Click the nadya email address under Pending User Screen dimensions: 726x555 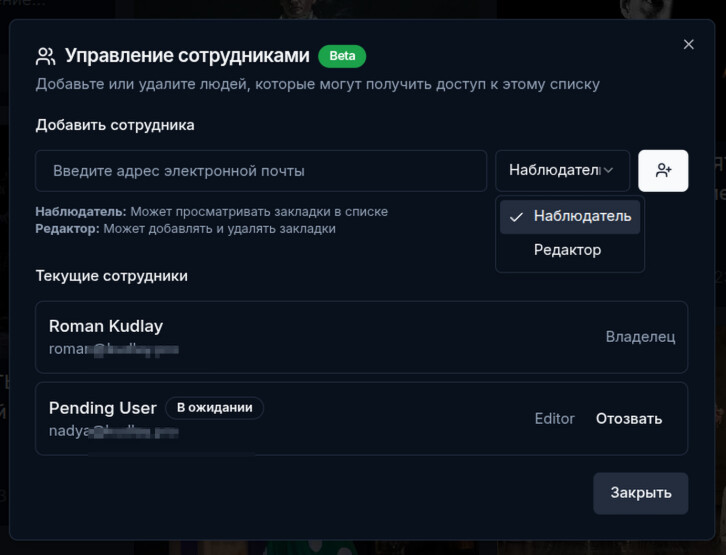[x=113, y=431]
